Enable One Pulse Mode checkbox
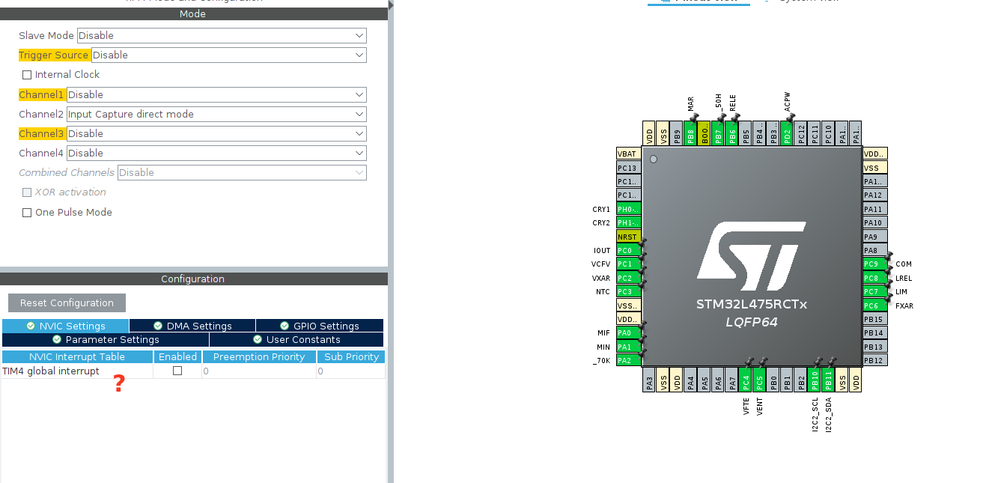998x483 pixels. click(27, 213)
